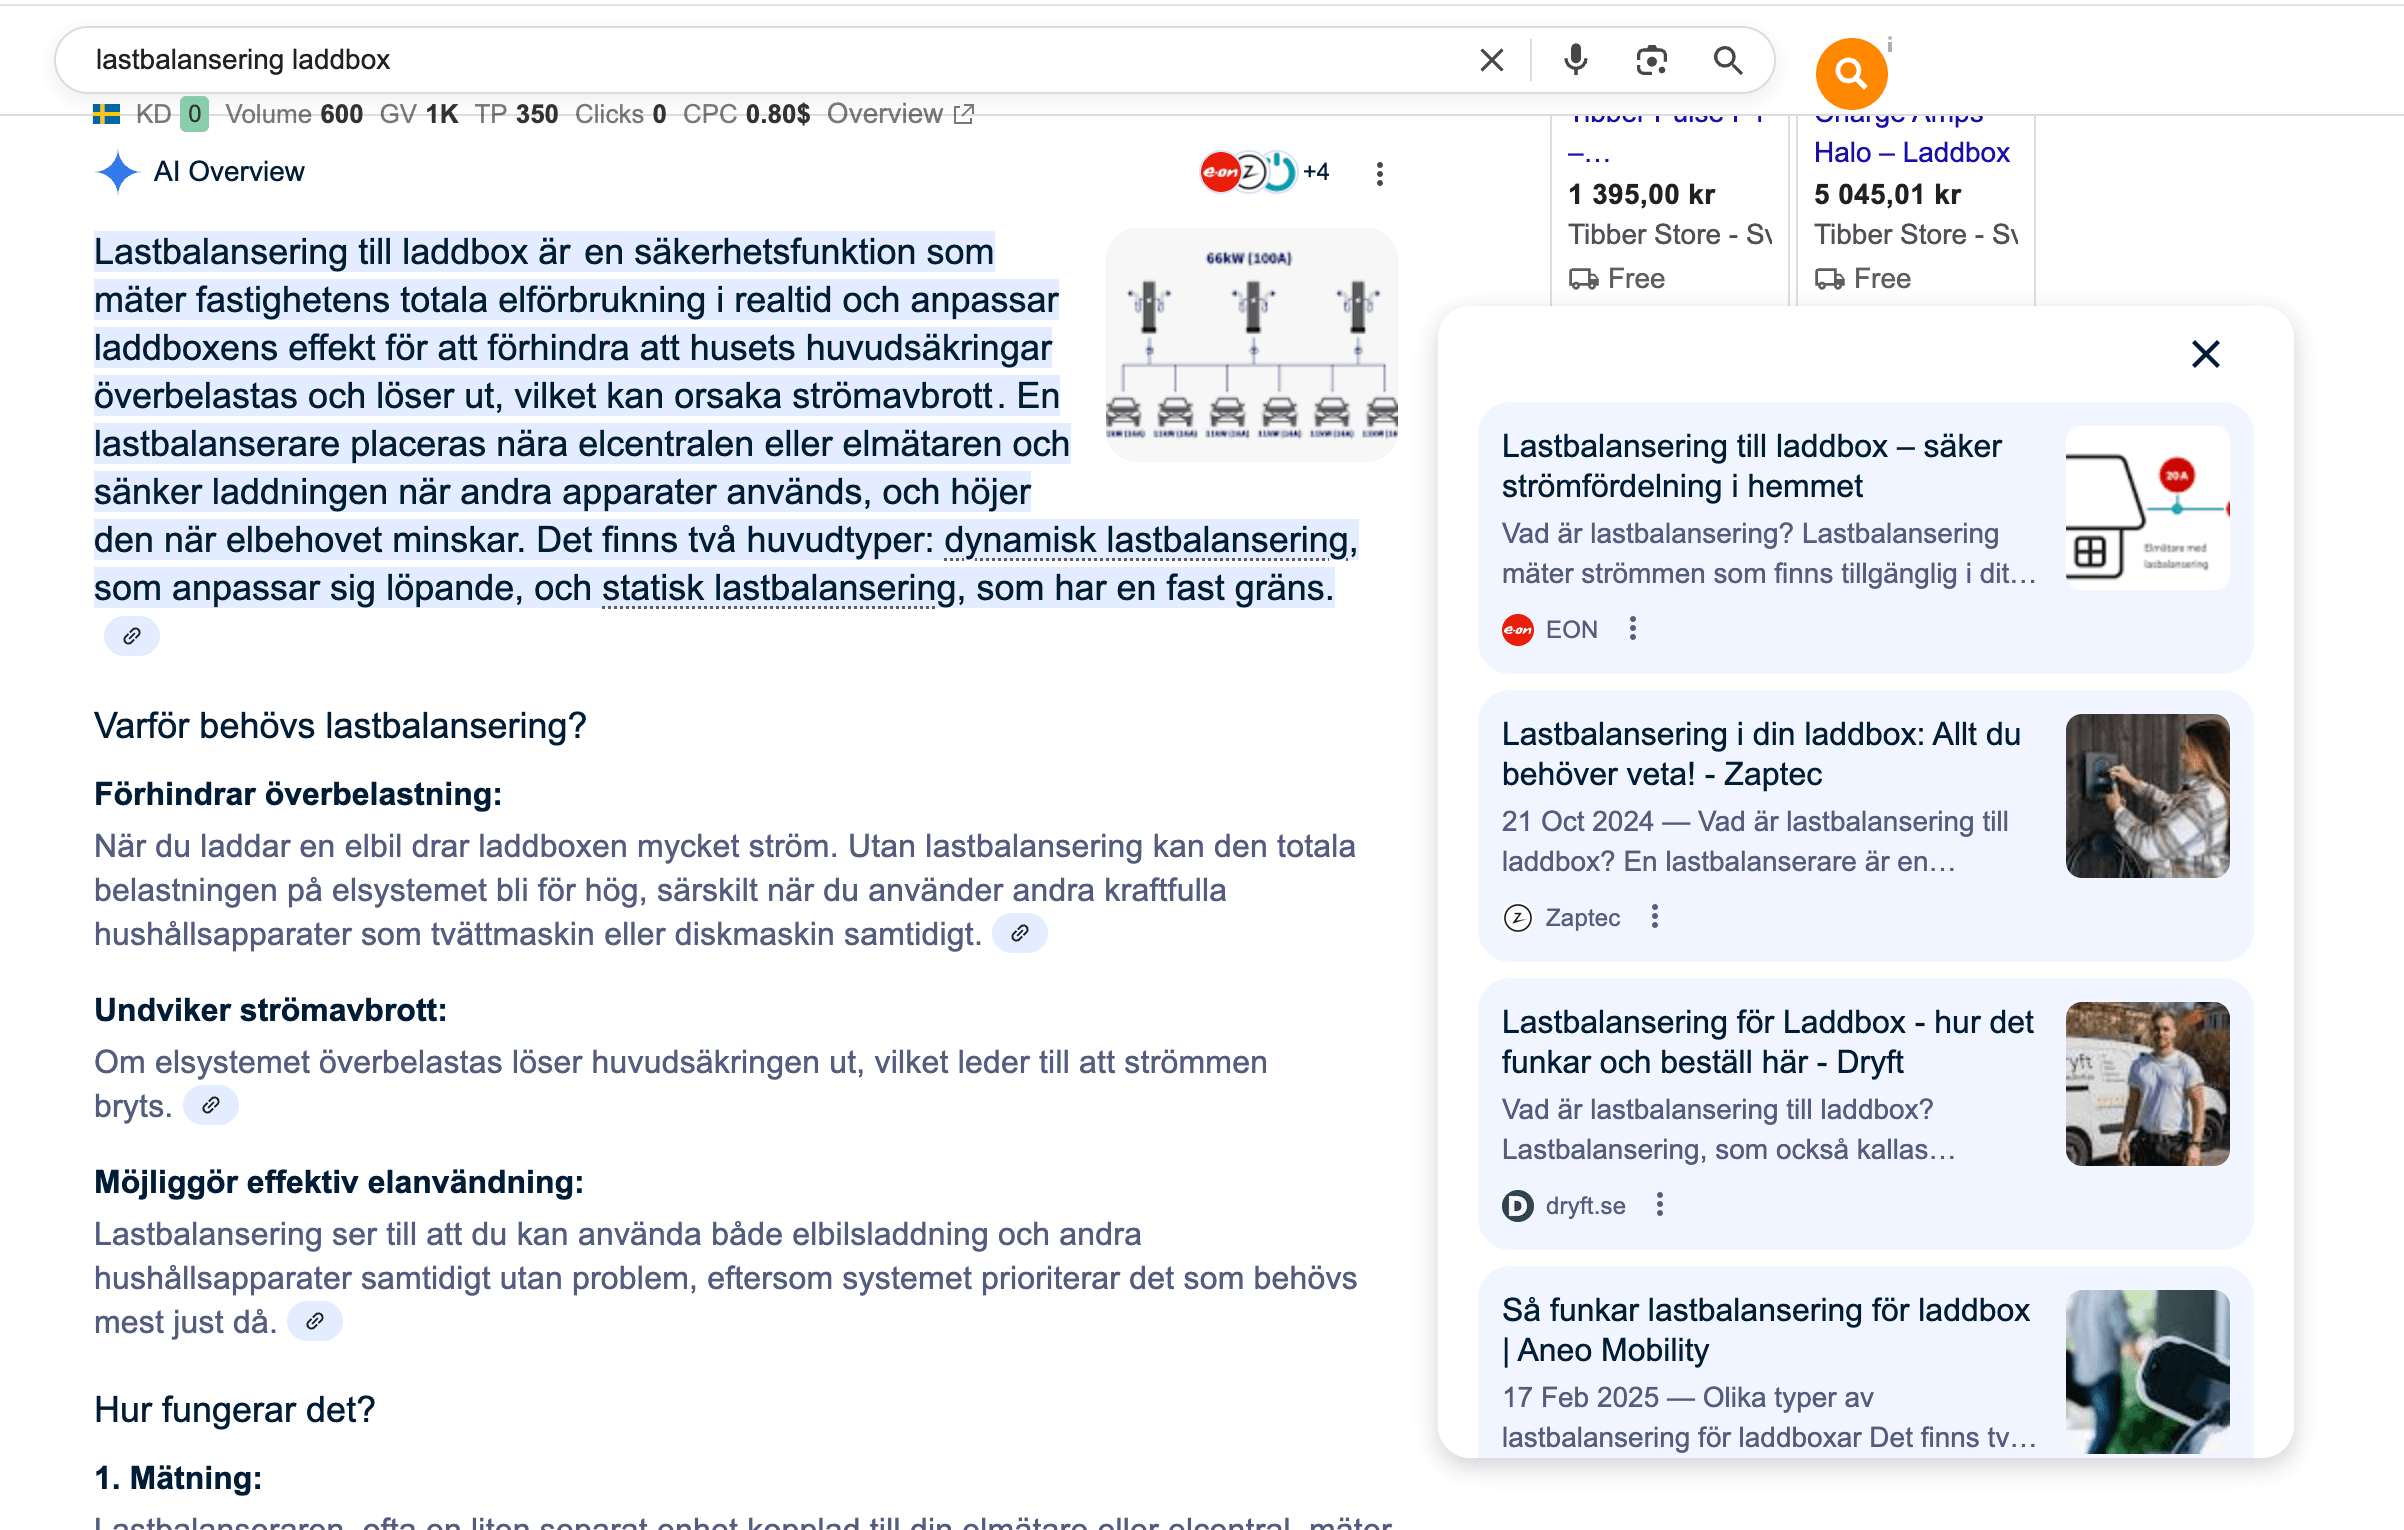Image resolution: width=2404 pixels, height=1530 pixels.
Task: Clear the search box text
Action: click(1491, 60)
